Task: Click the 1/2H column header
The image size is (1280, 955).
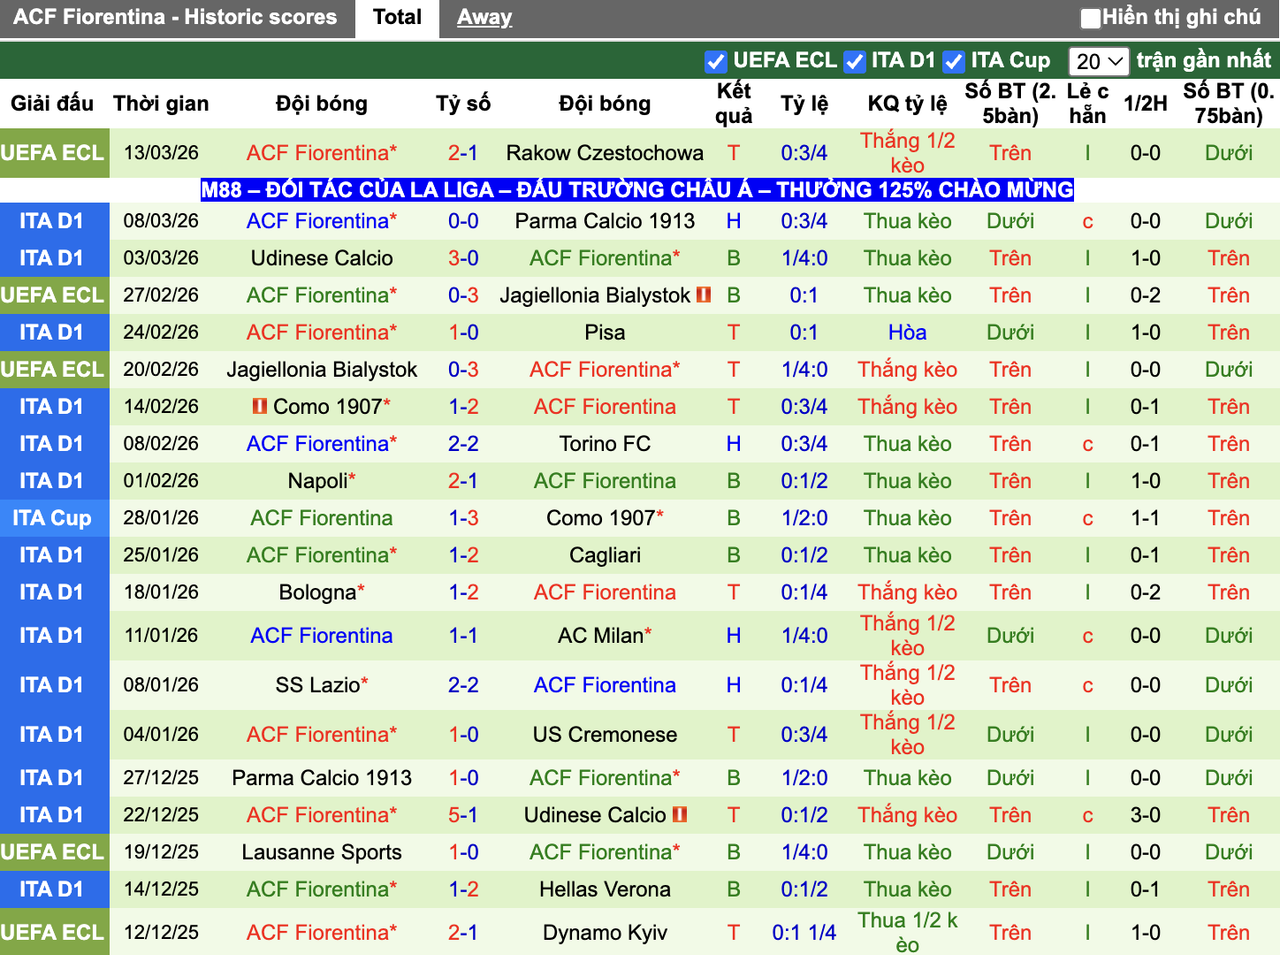Action: coord(1145,103)
